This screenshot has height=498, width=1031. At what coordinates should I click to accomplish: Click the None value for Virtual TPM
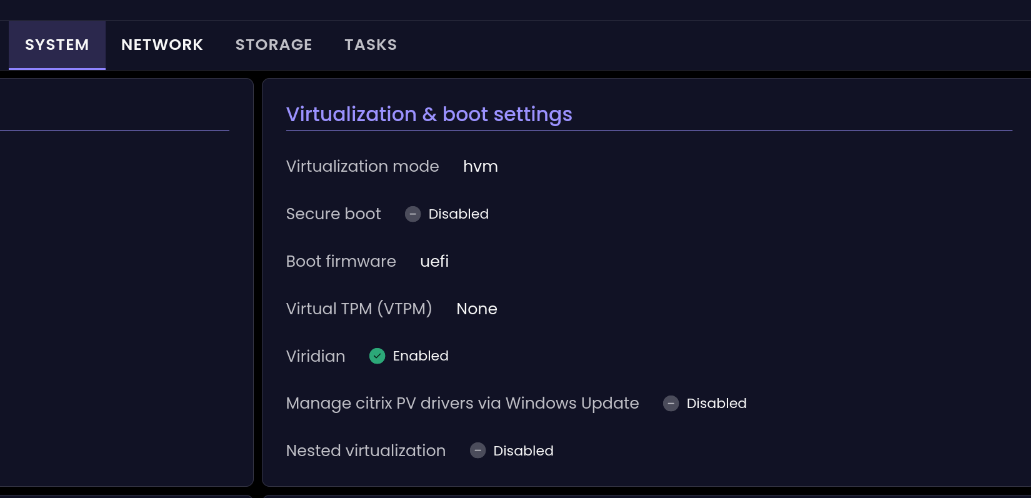[x=476, y=309]
